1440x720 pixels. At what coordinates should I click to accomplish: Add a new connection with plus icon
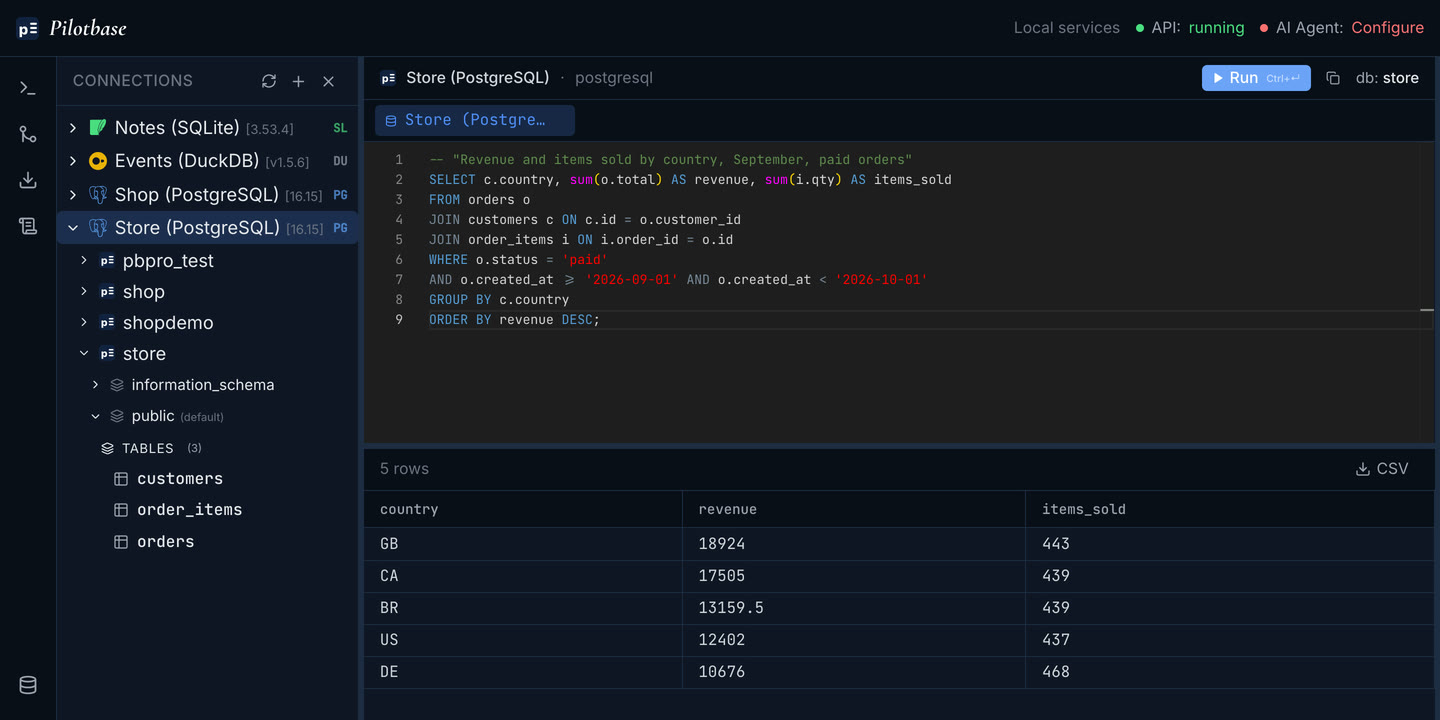point(298,81)
